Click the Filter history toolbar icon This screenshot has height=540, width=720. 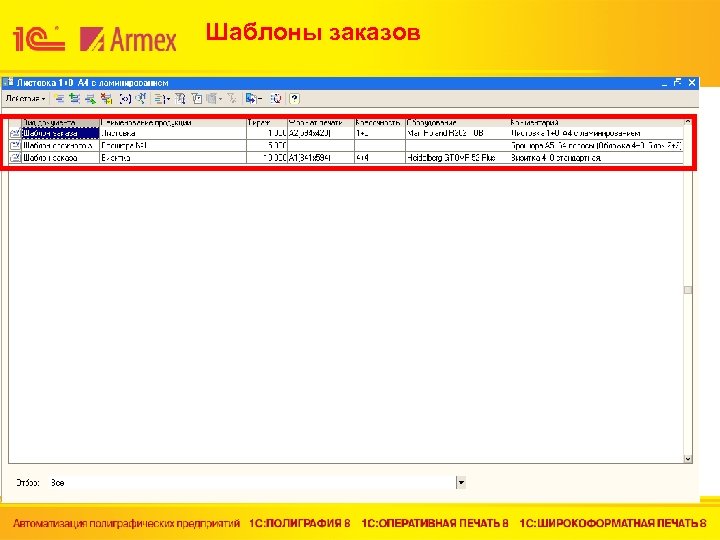click(x=197, y=98)
